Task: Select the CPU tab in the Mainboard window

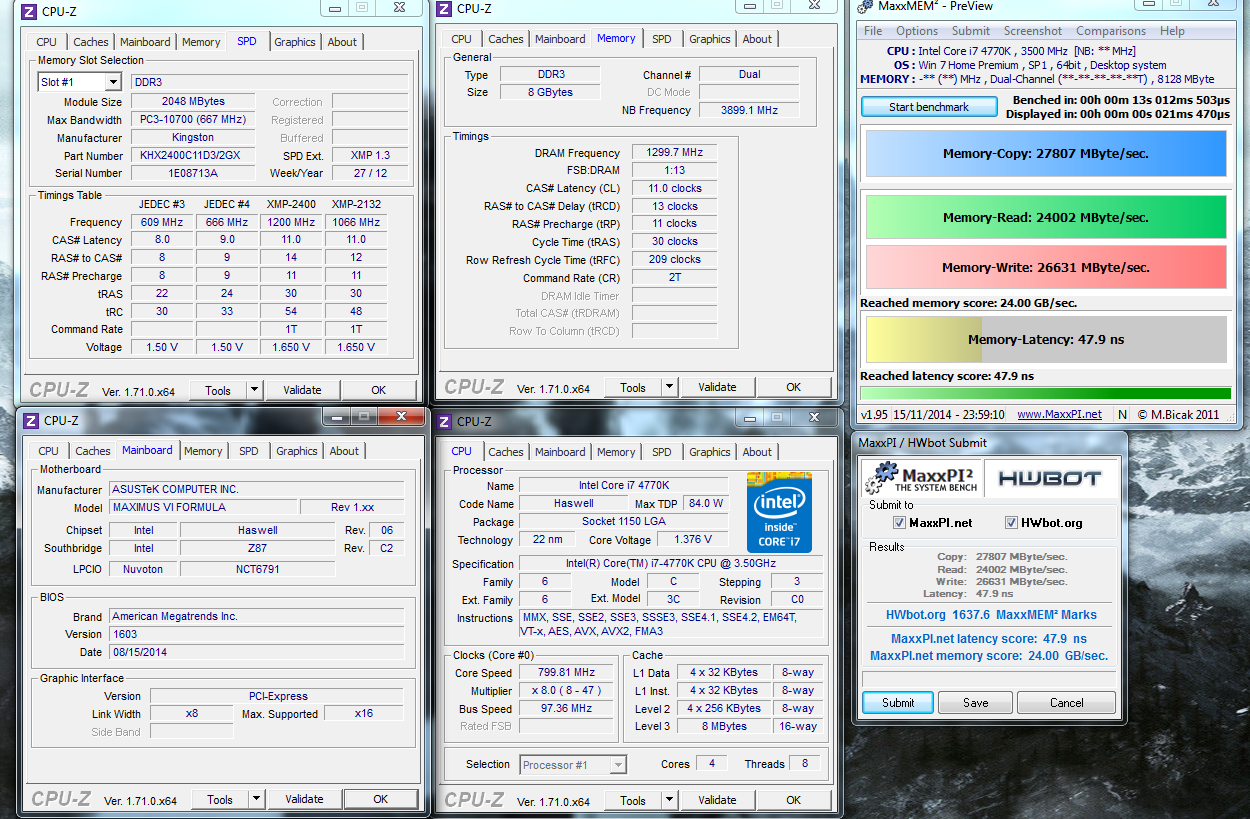Action: click(49, 451)
